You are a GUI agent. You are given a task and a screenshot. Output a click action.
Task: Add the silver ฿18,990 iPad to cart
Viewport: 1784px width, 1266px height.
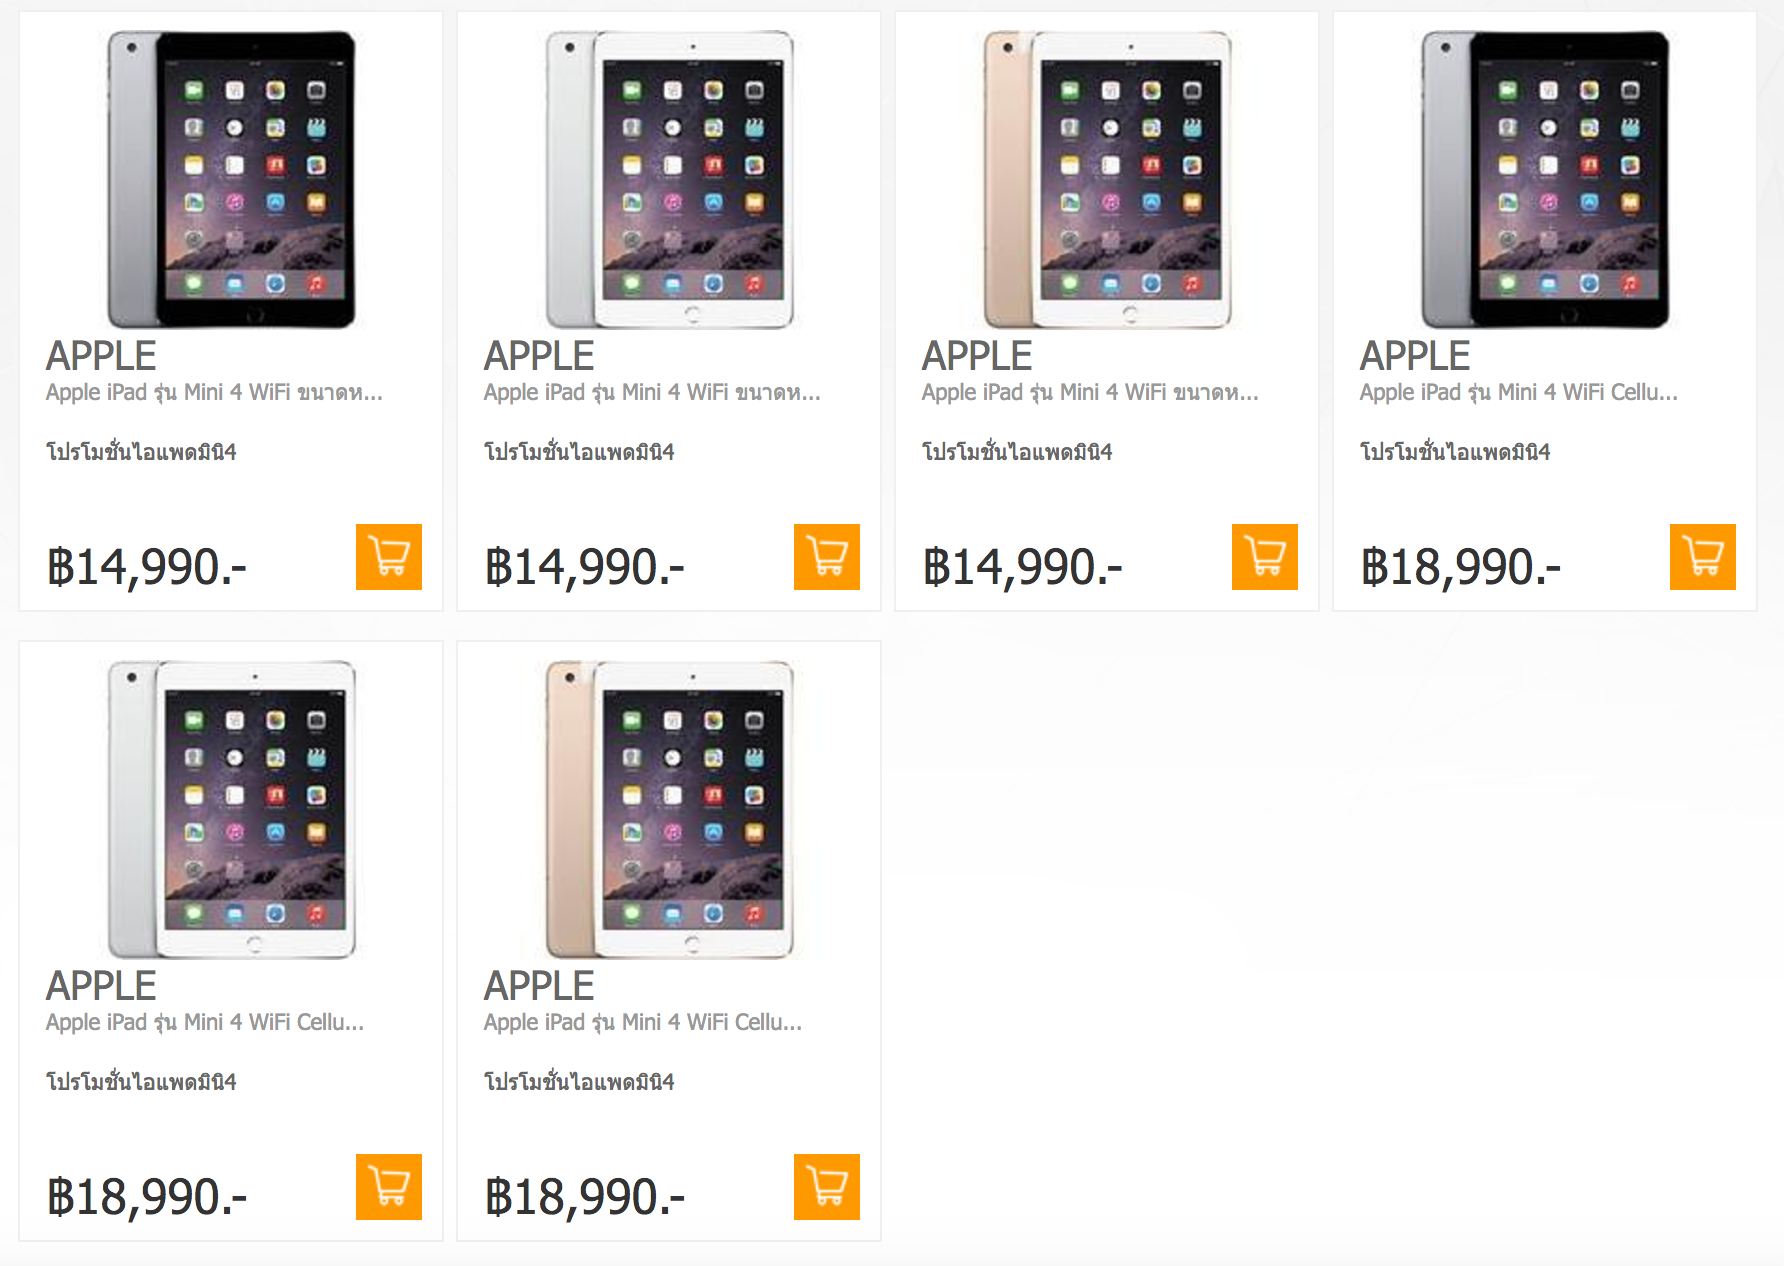tap(388, 1187)
